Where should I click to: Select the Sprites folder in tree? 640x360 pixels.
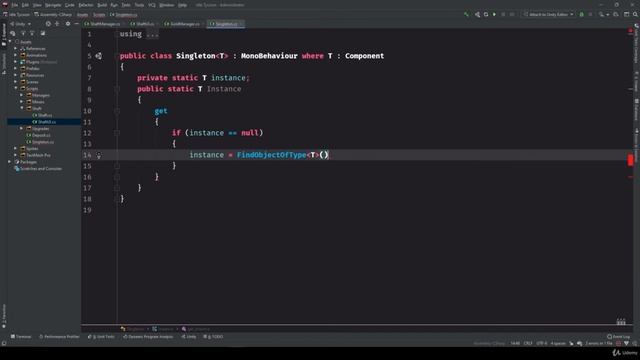(29, 149)
